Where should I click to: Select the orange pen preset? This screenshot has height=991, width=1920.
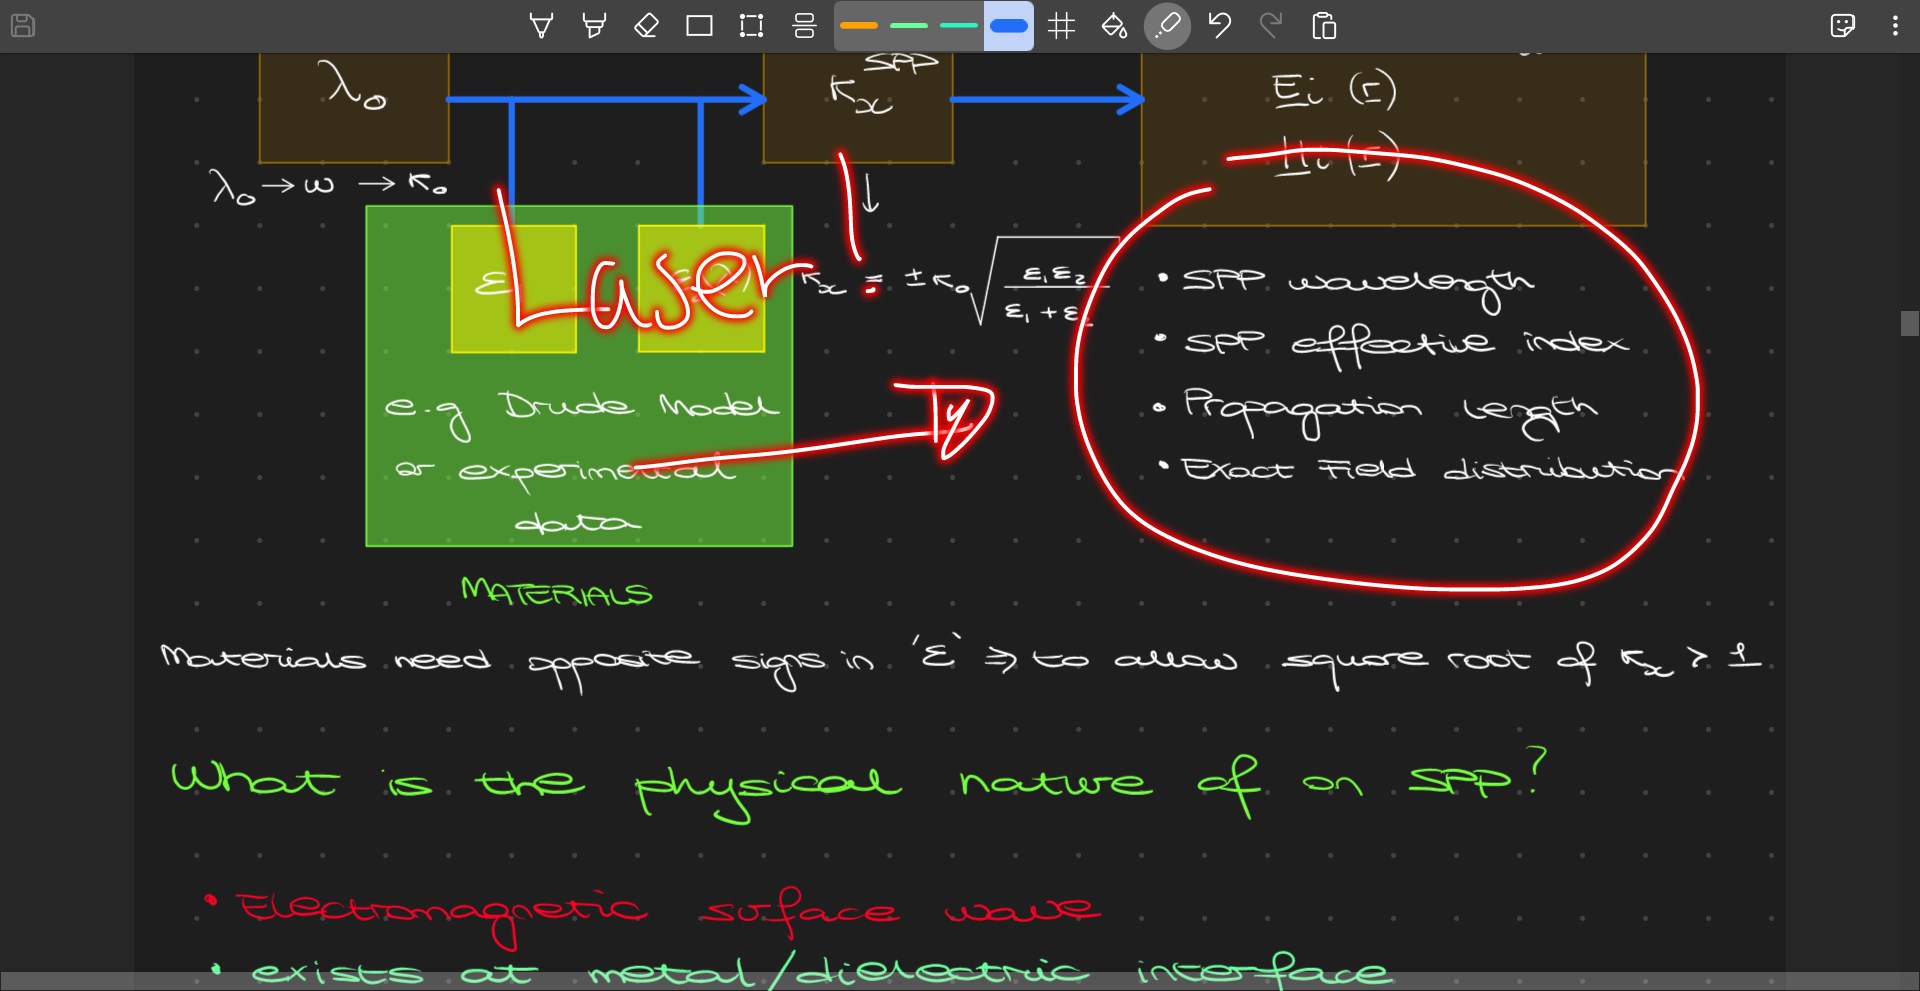857,25
